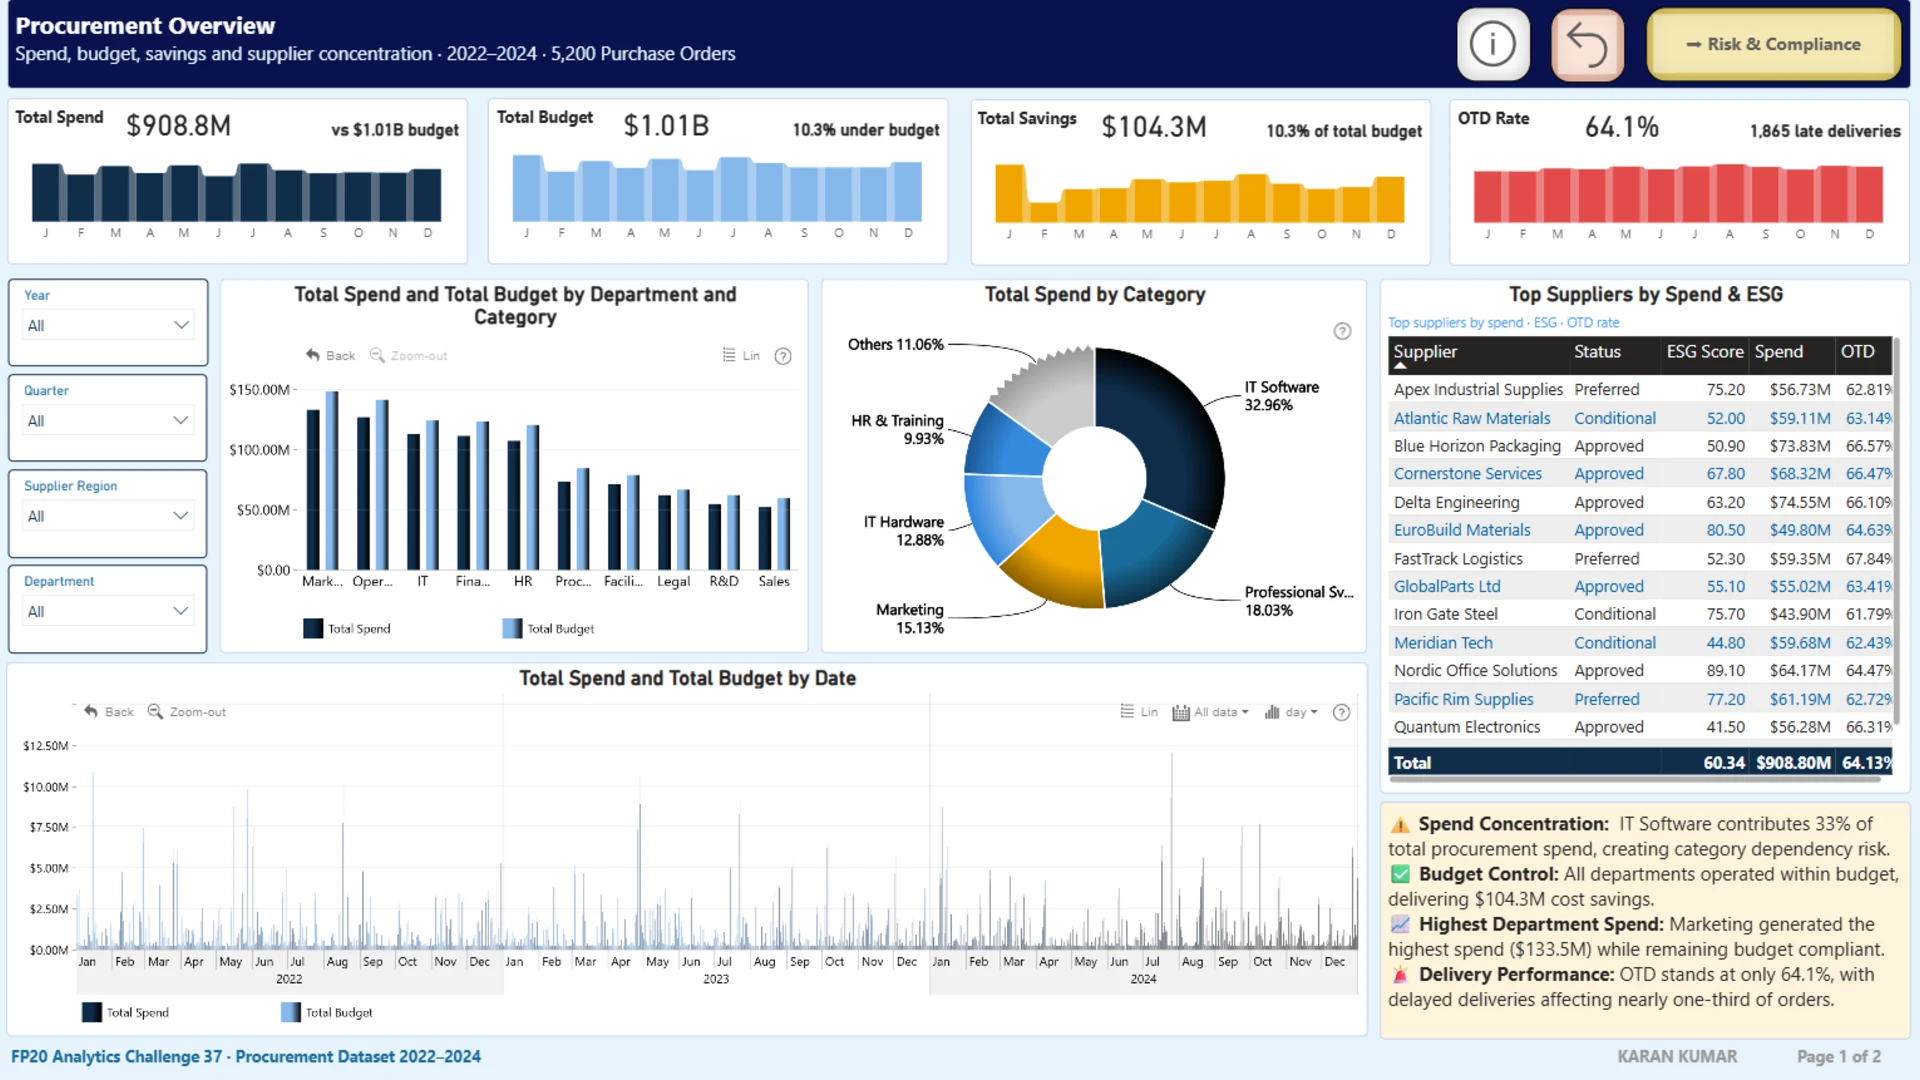Viewport: 1920px width, 1080px height.
Task: Toggle Total Budget legend in department chart
Action: click(x=548, y=629)
